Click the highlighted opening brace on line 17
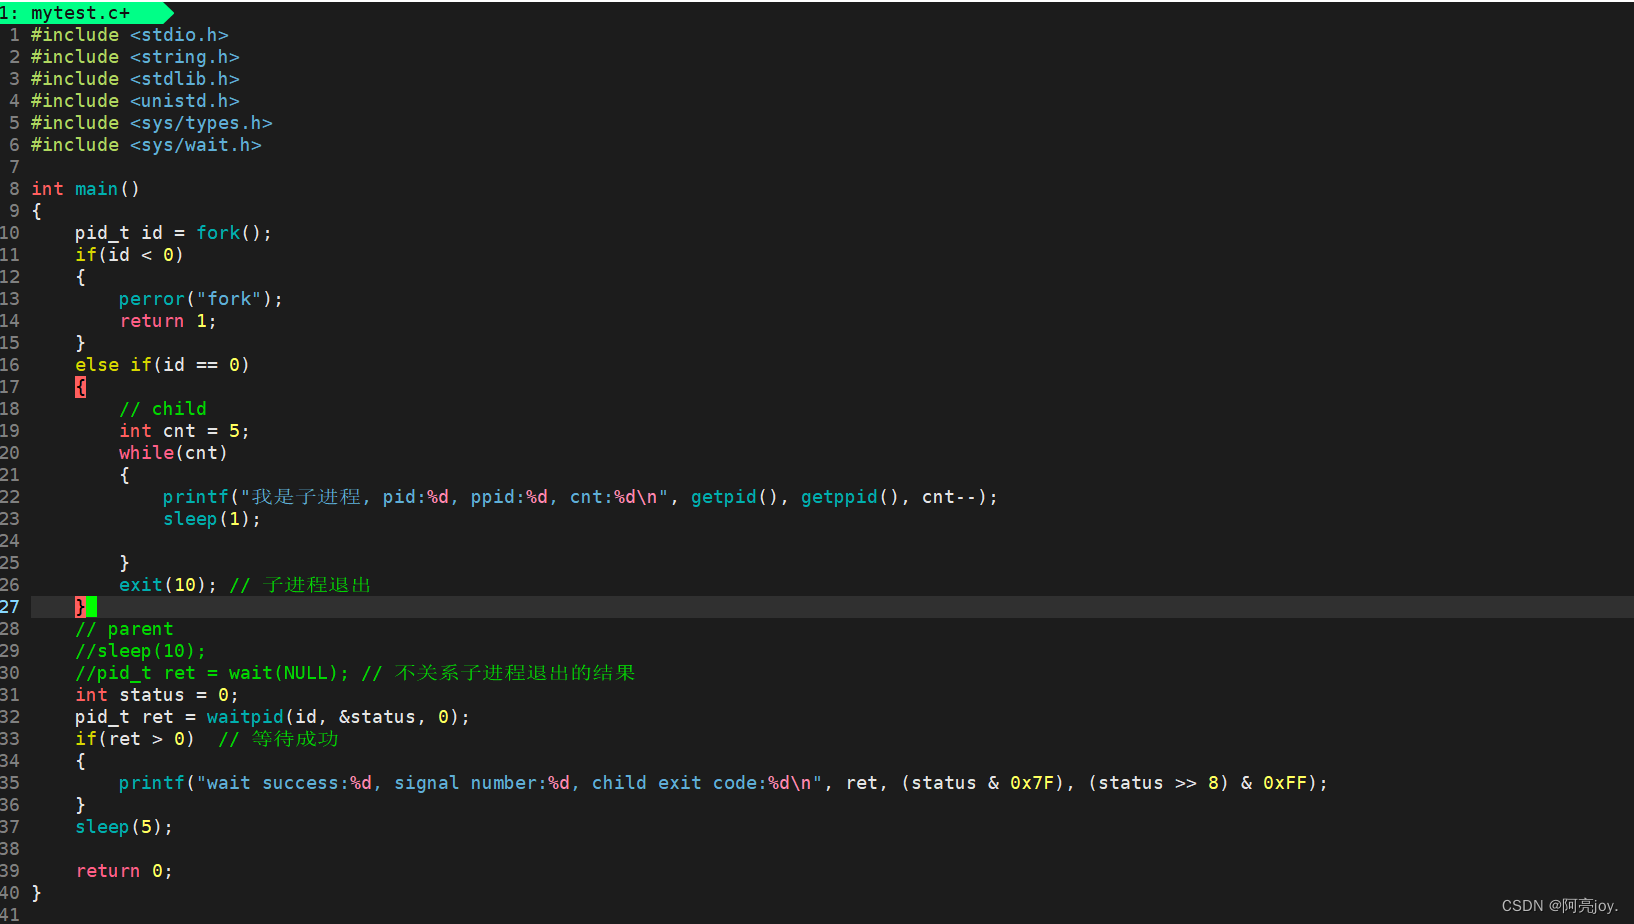1634x924 pixels. (x=80, y=387)
